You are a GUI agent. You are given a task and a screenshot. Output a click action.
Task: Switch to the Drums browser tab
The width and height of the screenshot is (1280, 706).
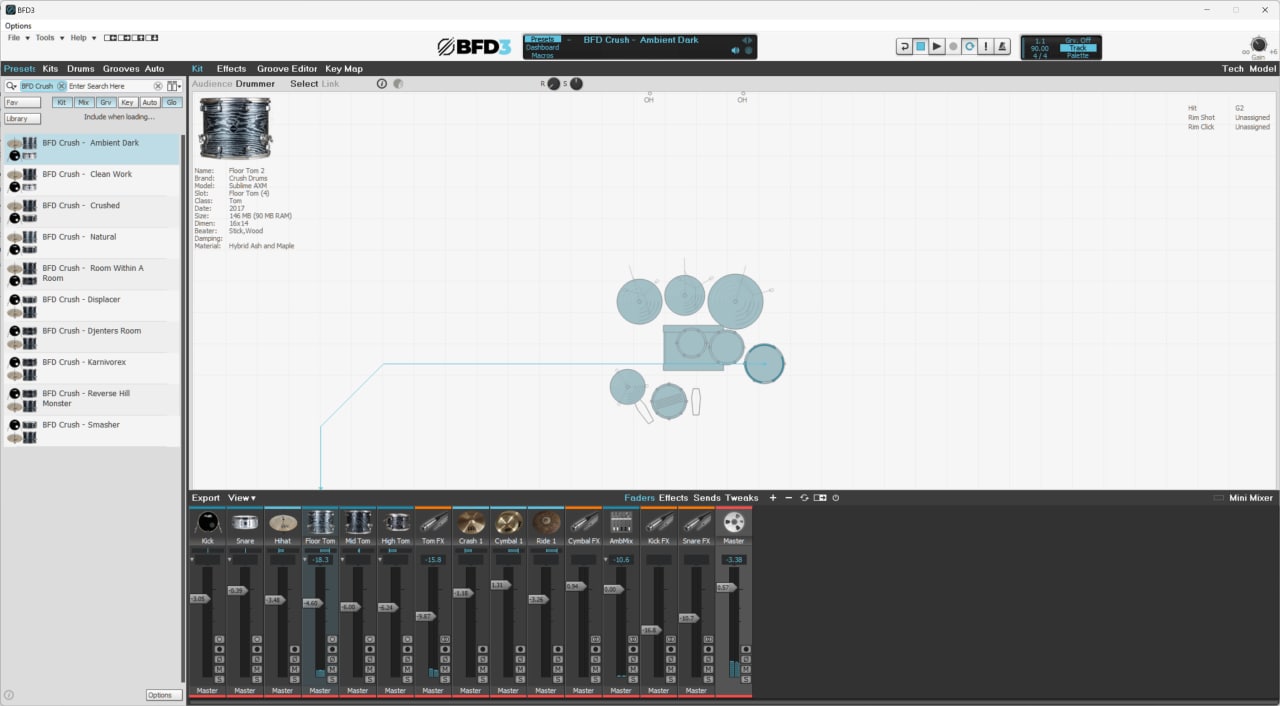[x=81, y=69]
